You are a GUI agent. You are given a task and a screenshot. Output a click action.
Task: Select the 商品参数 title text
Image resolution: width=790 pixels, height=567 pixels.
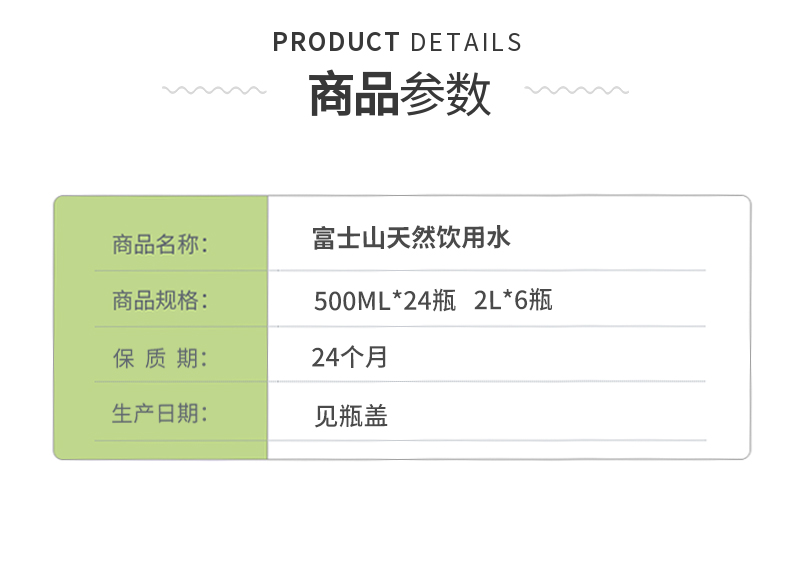[x=400, y=94]
